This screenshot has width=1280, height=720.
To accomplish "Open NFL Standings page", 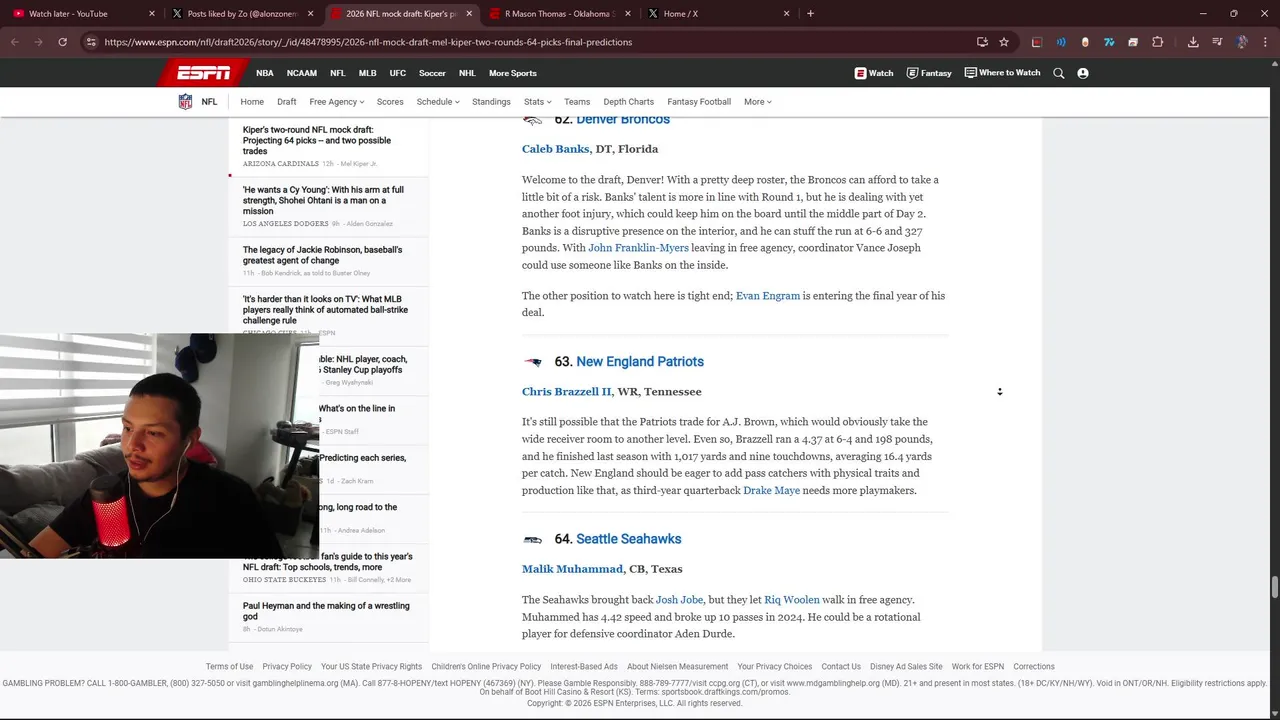I will (491, 102).
